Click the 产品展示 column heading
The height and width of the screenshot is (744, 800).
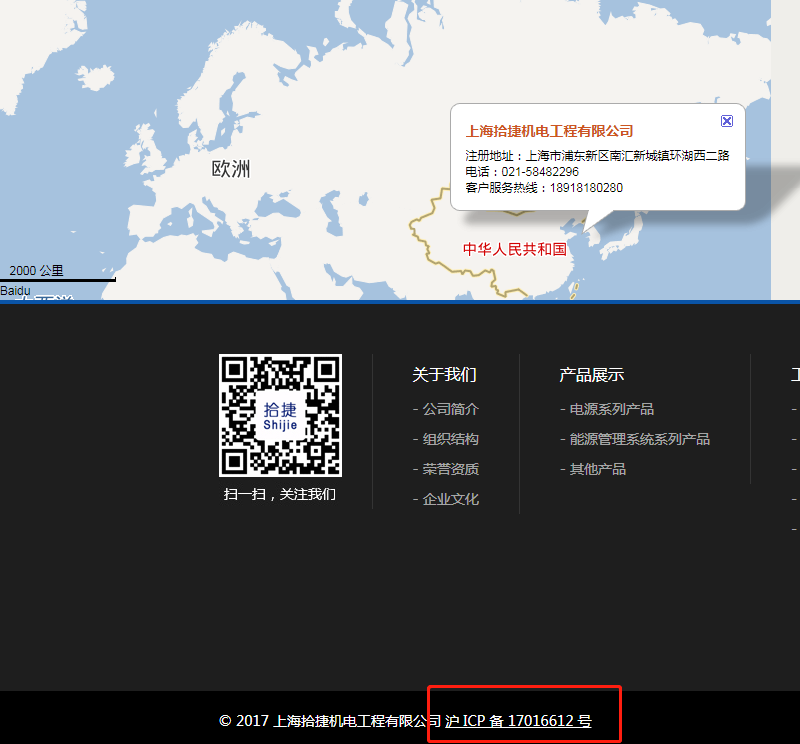(591, 374)
